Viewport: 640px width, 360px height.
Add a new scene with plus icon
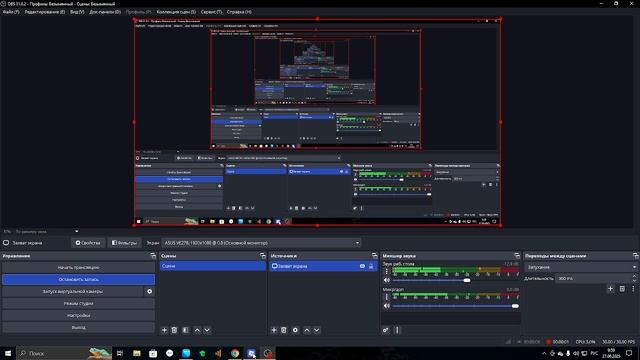tap(164, 330)
